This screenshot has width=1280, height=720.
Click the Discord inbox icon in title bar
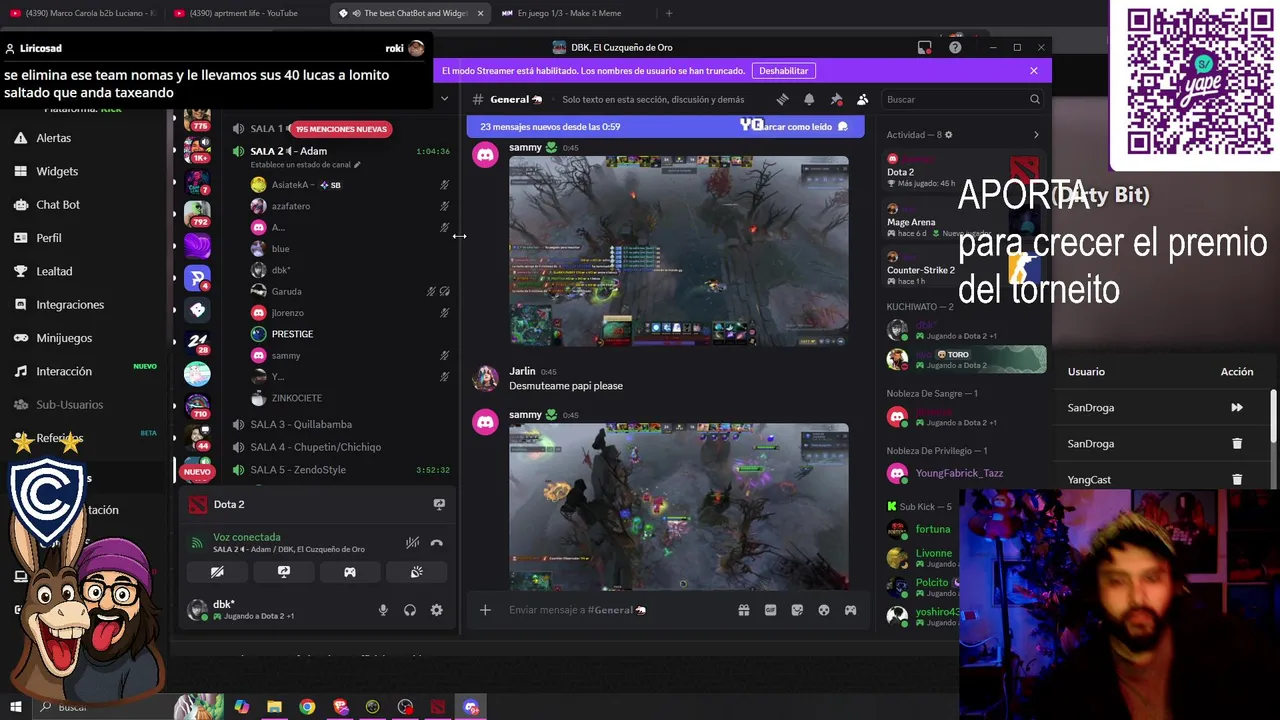pyautogui.click(x=925, y=47)
